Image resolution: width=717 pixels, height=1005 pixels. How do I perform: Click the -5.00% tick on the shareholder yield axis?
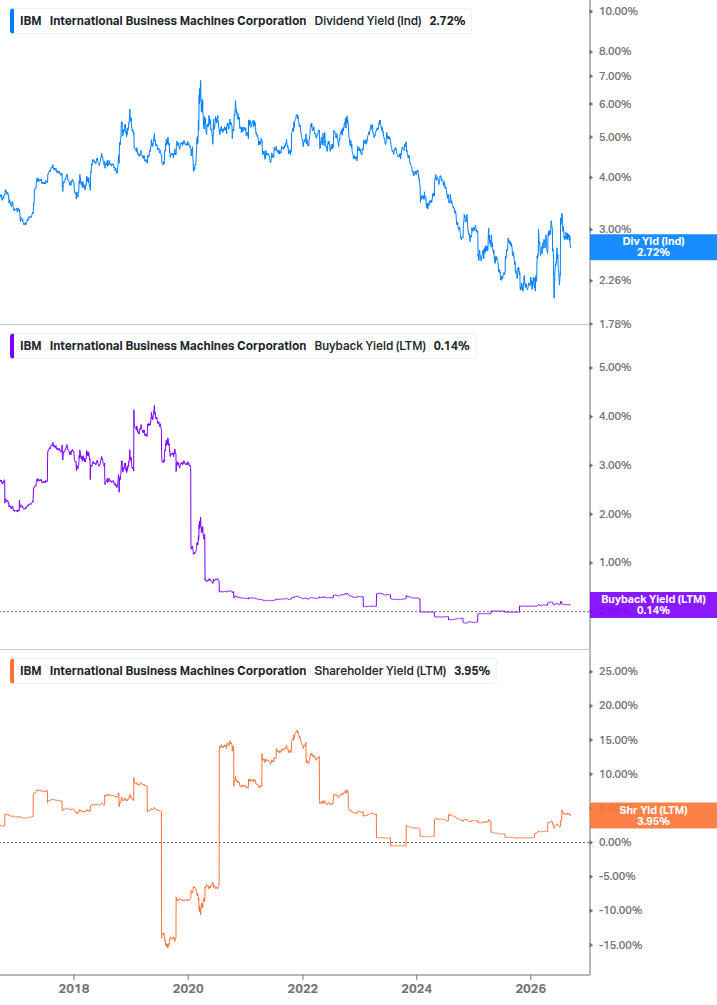(617, 876)
